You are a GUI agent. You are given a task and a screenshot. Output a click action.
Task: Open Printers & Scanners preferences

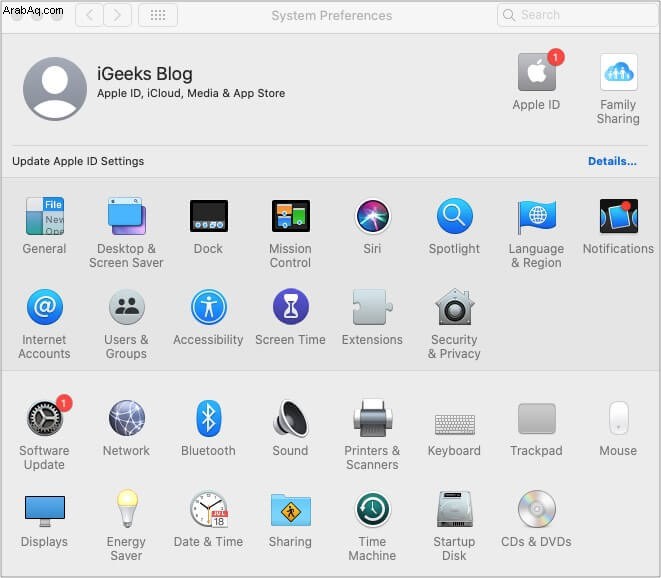point(372,418)
